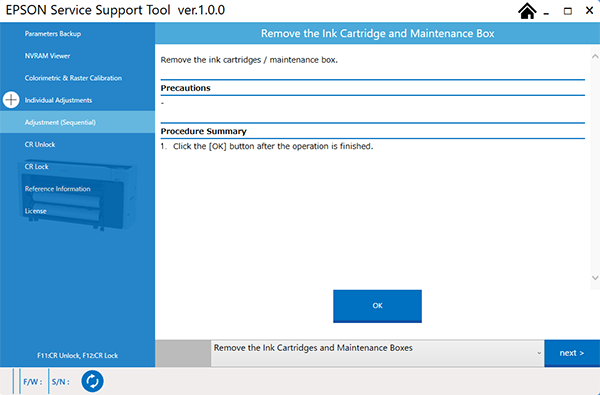
Task: Click scrollbar down arrow in content pane
Action: (x=595, y=278)
